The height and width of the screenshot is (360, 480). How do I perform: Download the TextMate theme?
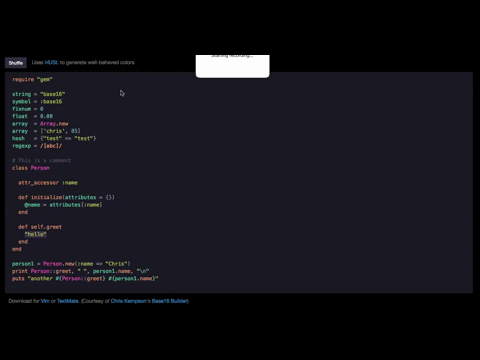(68, 301)
